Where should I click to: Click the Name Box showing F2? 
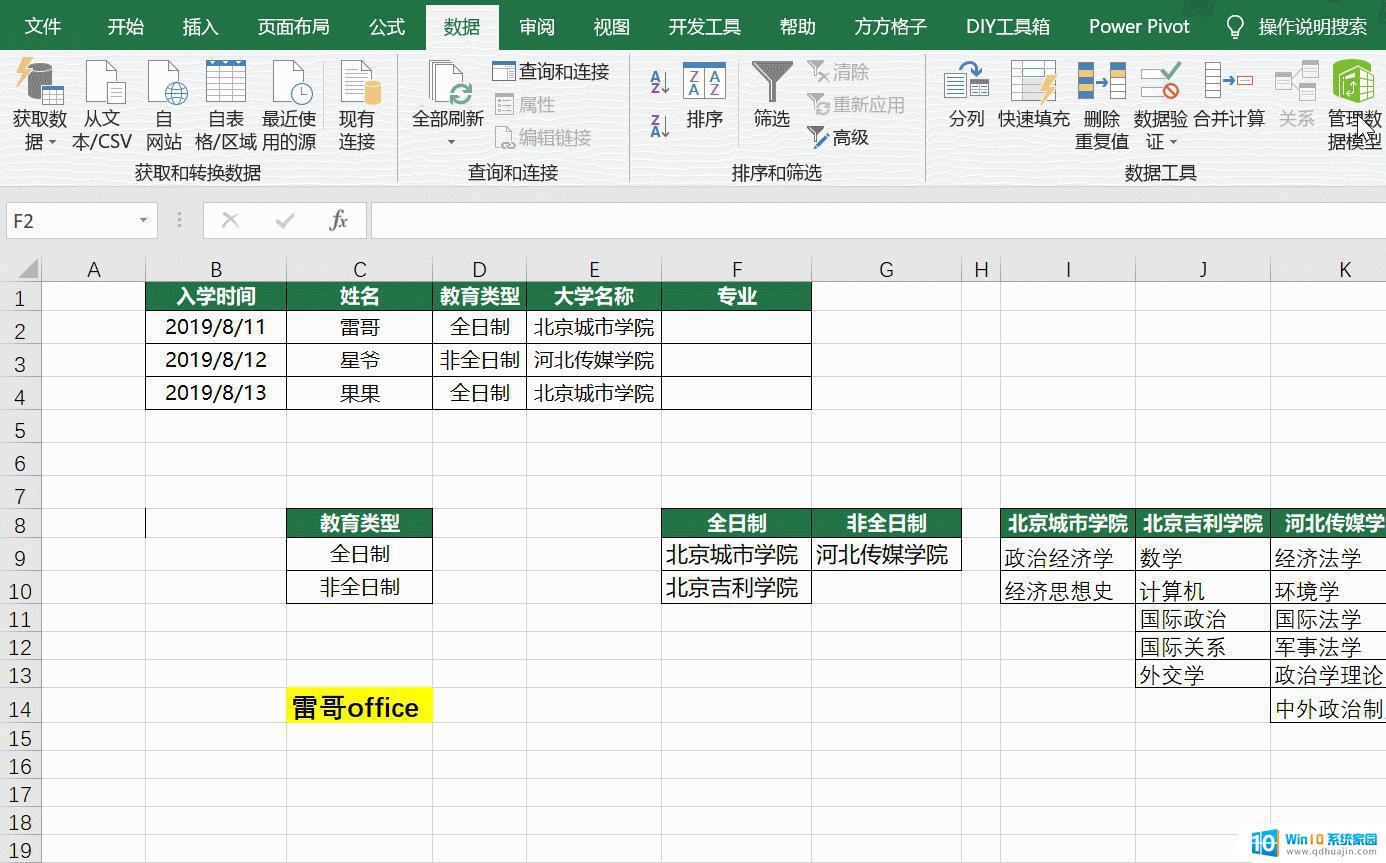point(70,220)
